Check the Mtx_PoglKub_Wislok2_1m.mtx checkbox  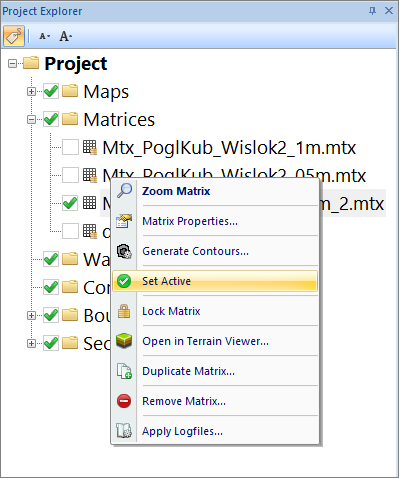point(70,147)
